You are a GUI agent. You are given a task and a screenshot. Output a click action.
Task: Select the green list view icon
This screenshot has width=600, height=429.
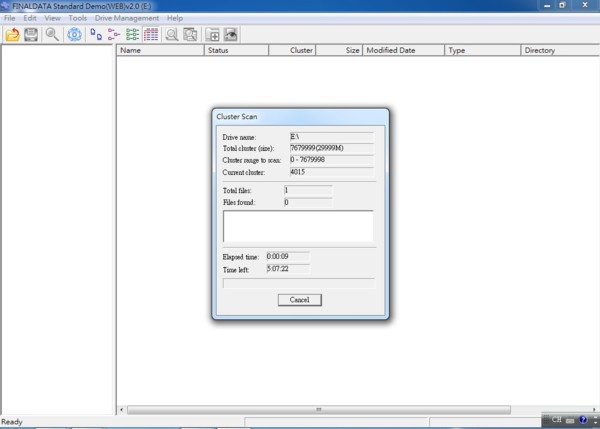pyautogui.click(x=132, y=35)
